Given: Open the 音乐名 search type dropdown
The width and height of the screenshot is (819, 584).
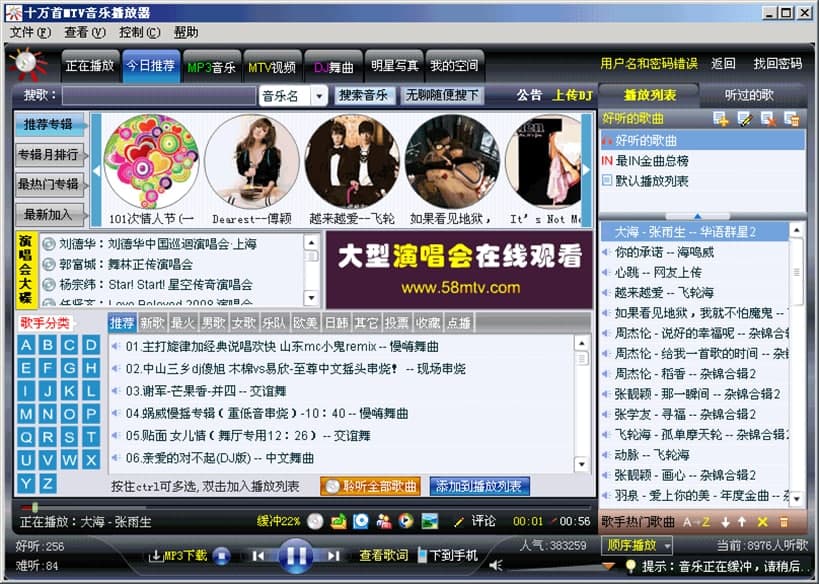Looking at the screenshot, I should coord(319,96).
